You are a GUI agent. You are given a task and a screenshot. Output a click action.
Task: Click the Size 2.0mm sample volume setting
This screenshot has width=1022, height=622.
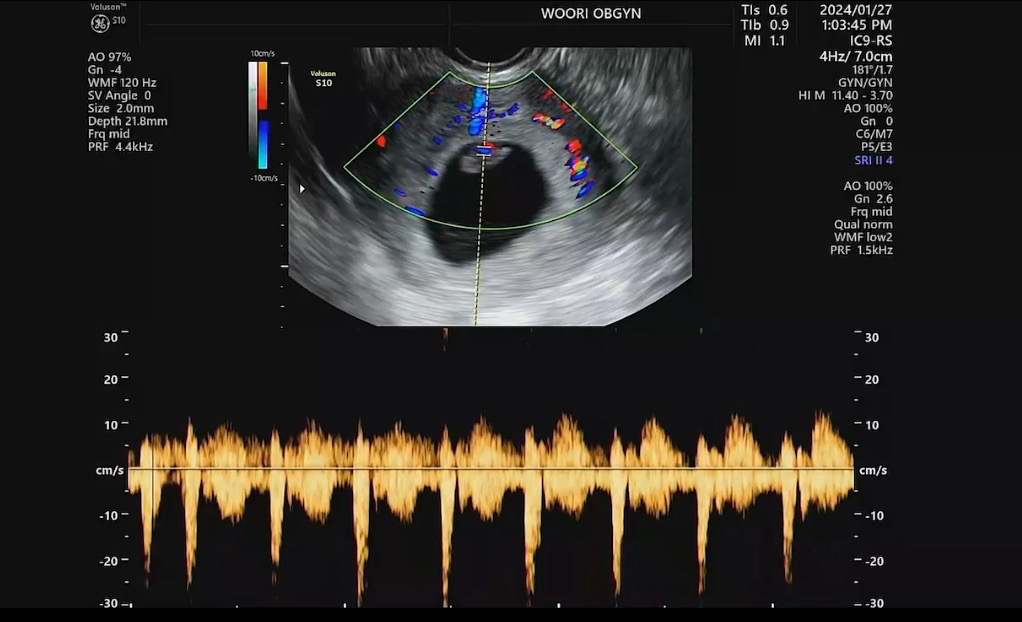121,109
